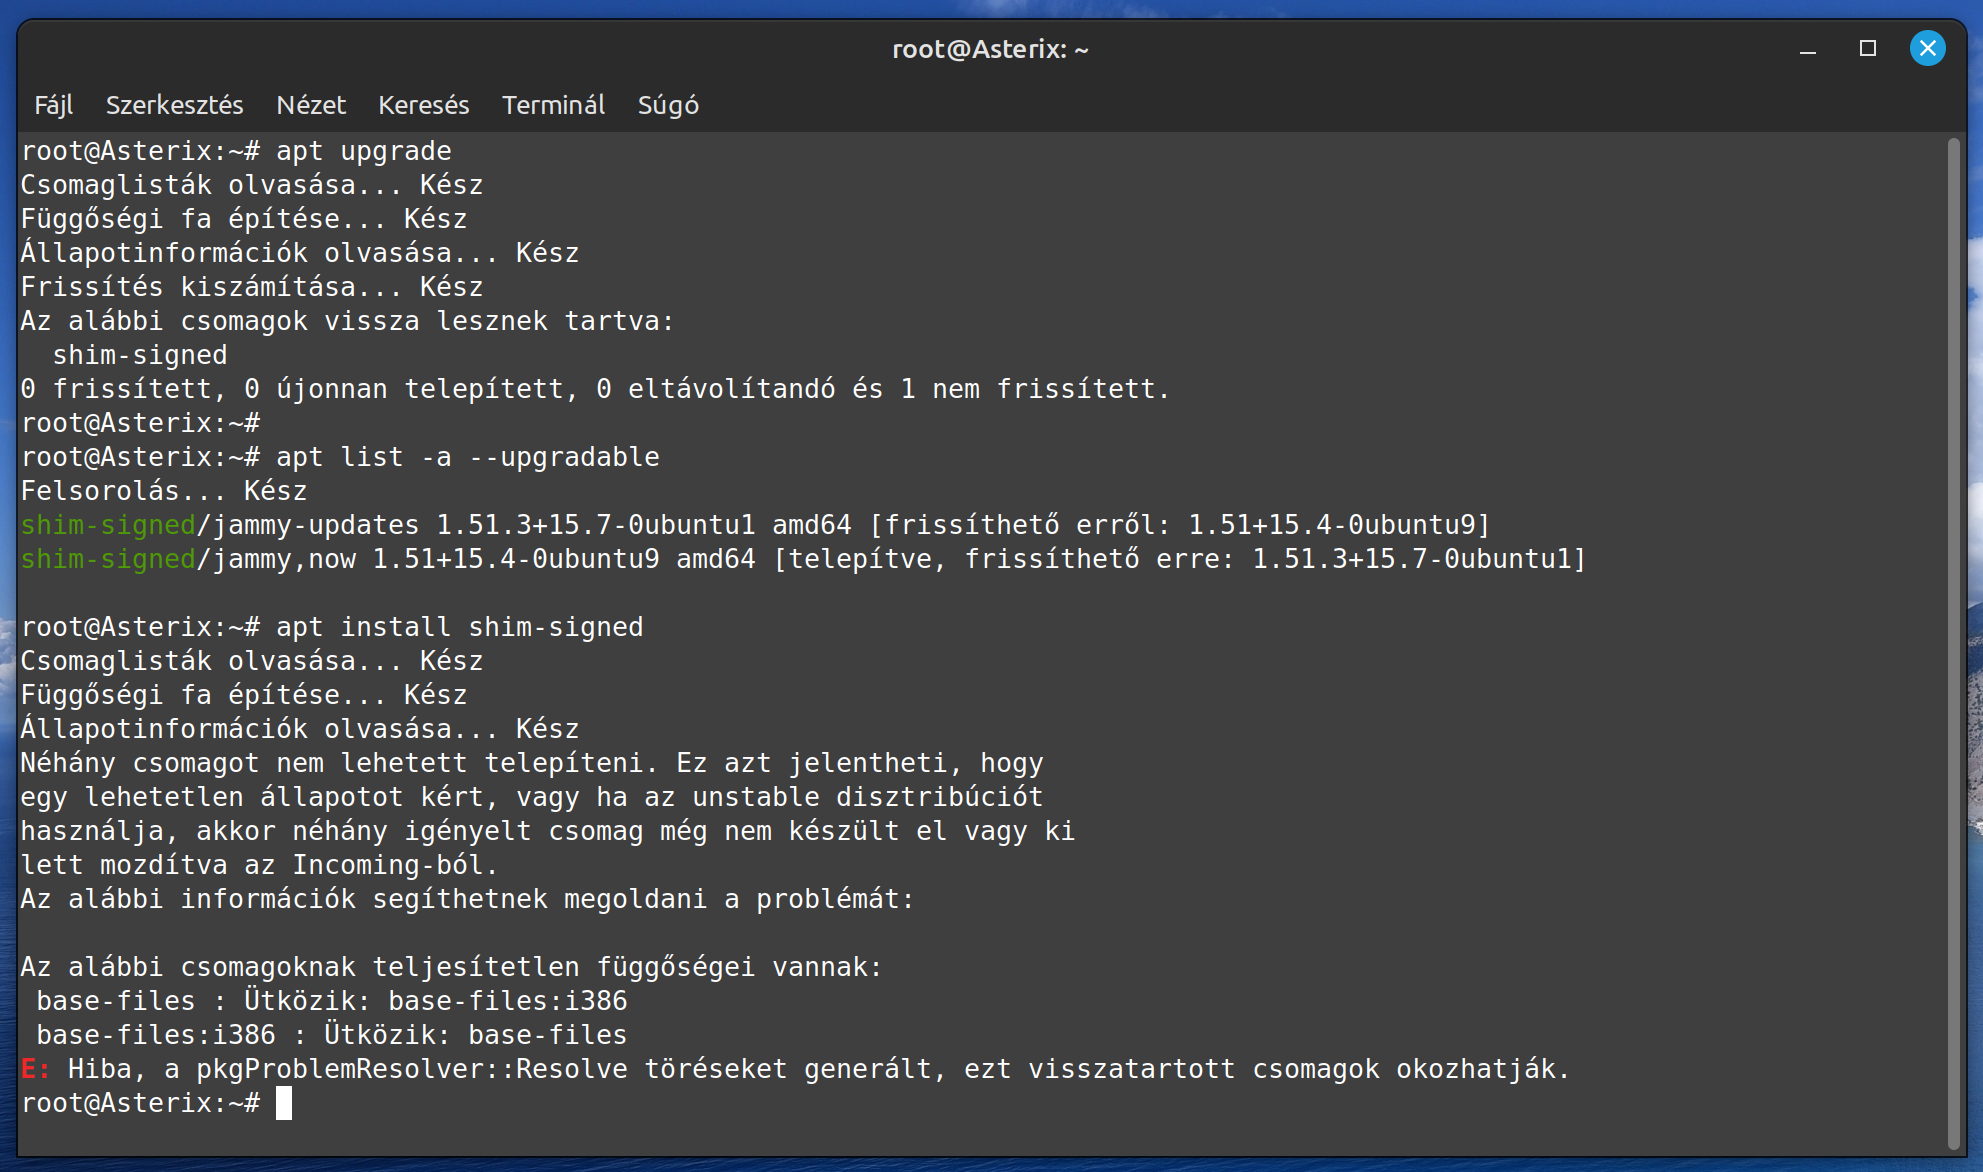Click the red E: error marker

tap(35, 1069)
